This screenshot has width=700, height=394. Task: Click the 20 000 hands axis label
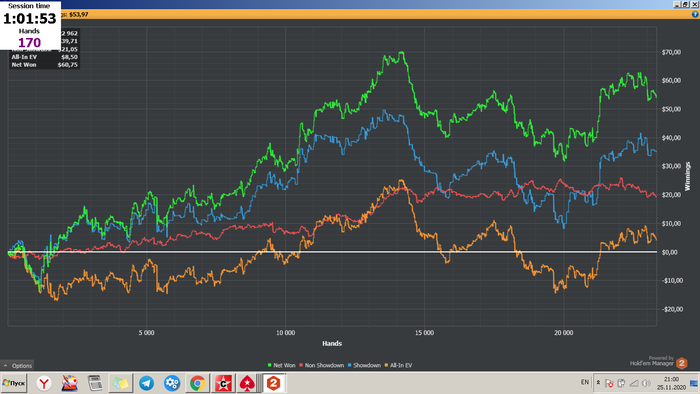coord(563,333)
